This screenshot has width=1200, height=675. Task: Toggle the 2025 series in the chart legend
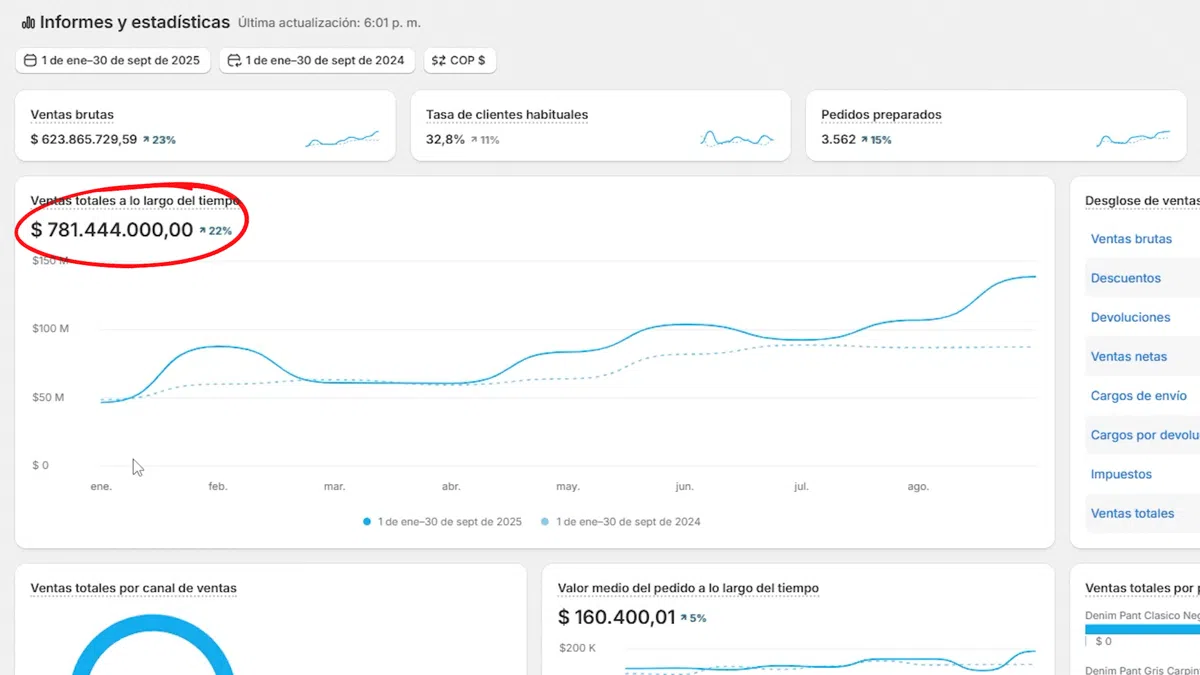click(442, 522)
